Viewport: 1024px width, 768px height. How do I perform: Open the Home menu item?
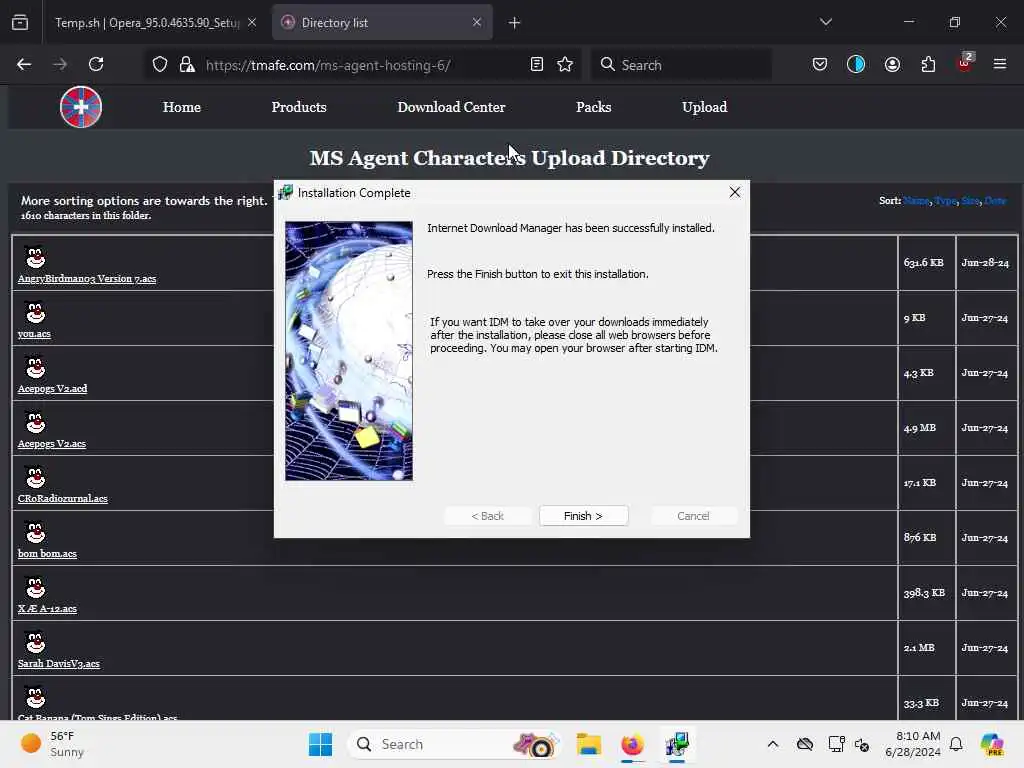pos(182,107)
